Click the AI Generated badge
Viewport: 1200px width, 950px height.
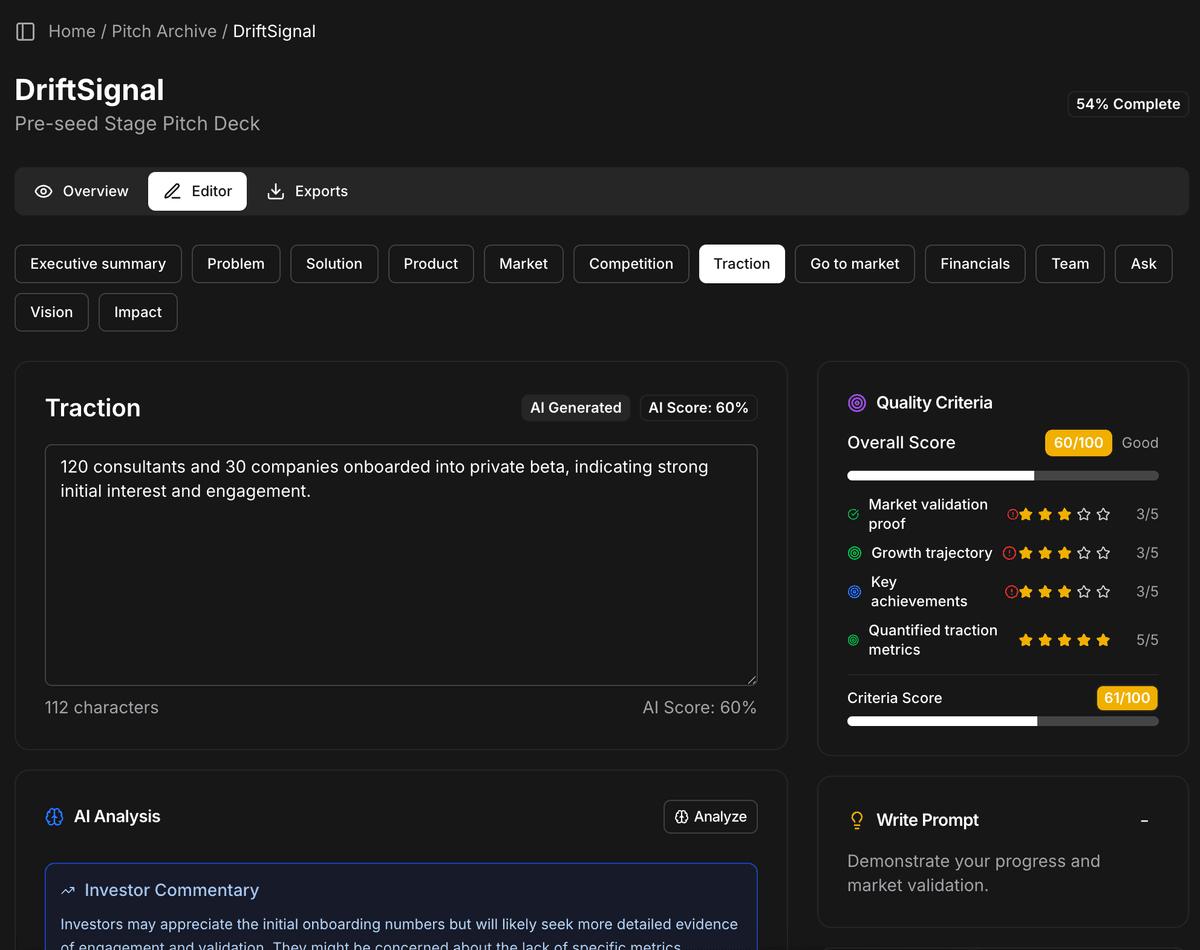pyautogui.click(x=575, y=408)
